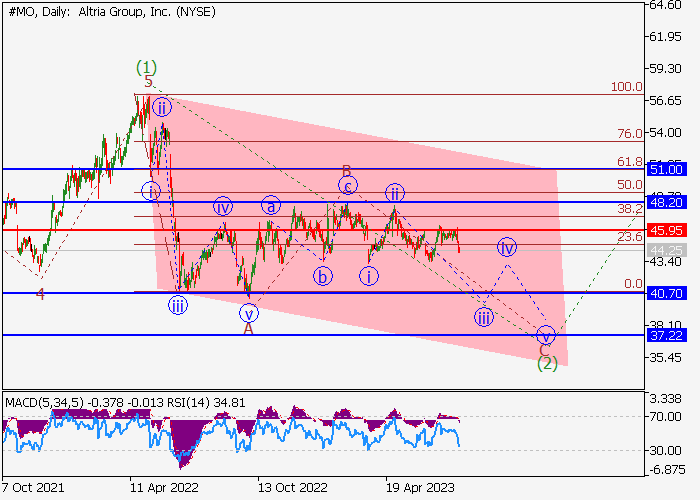700x500 pixels.
Task: Select the blue 51.00 price level tag
Action: coord(667,170)
